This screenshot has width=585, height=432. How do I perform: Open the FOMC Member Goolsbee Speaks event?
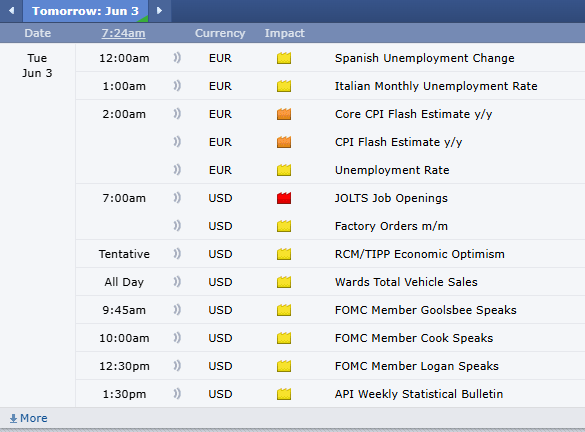coord(426,310)
